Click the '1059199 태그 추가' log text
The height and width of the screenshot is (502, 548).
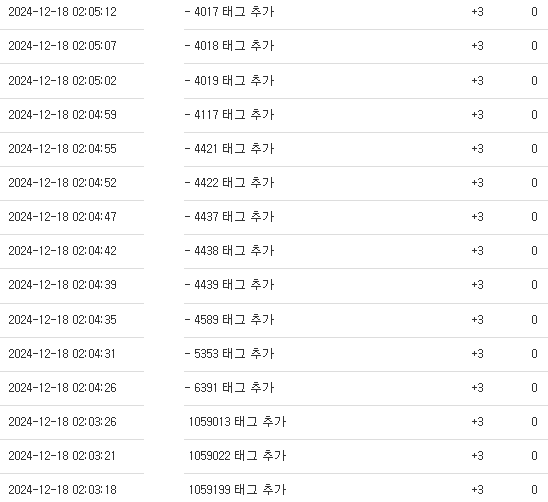237,489
